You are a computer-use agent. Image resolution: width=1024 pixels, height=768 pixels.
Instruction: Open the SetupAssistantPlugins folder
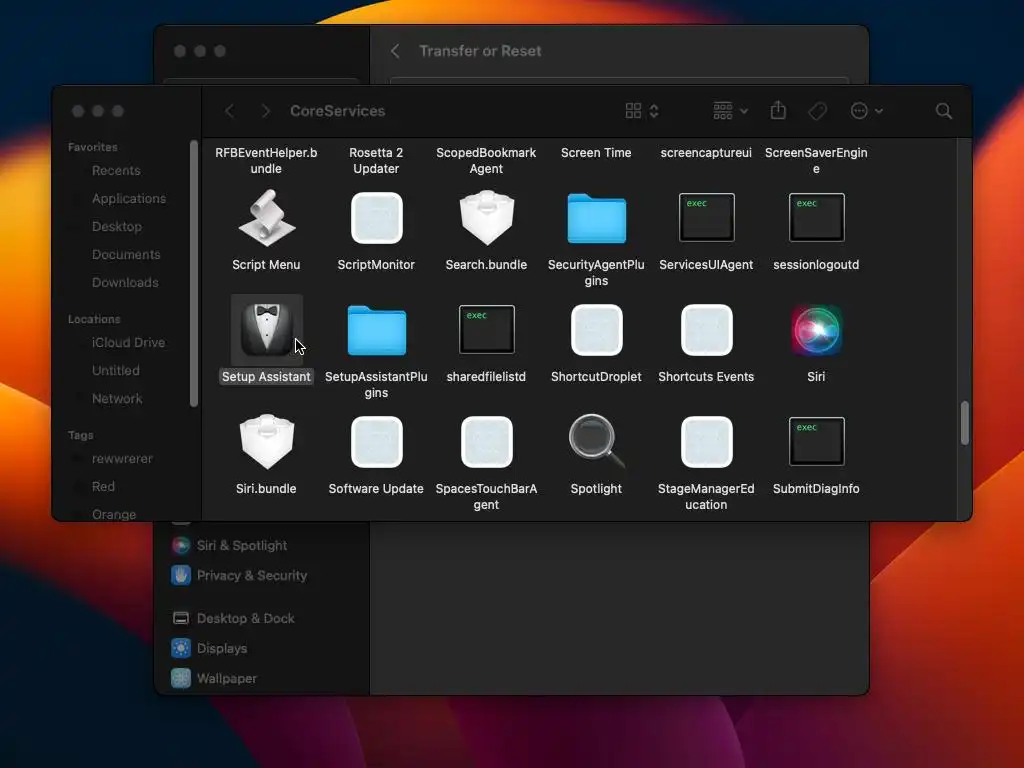376,330
